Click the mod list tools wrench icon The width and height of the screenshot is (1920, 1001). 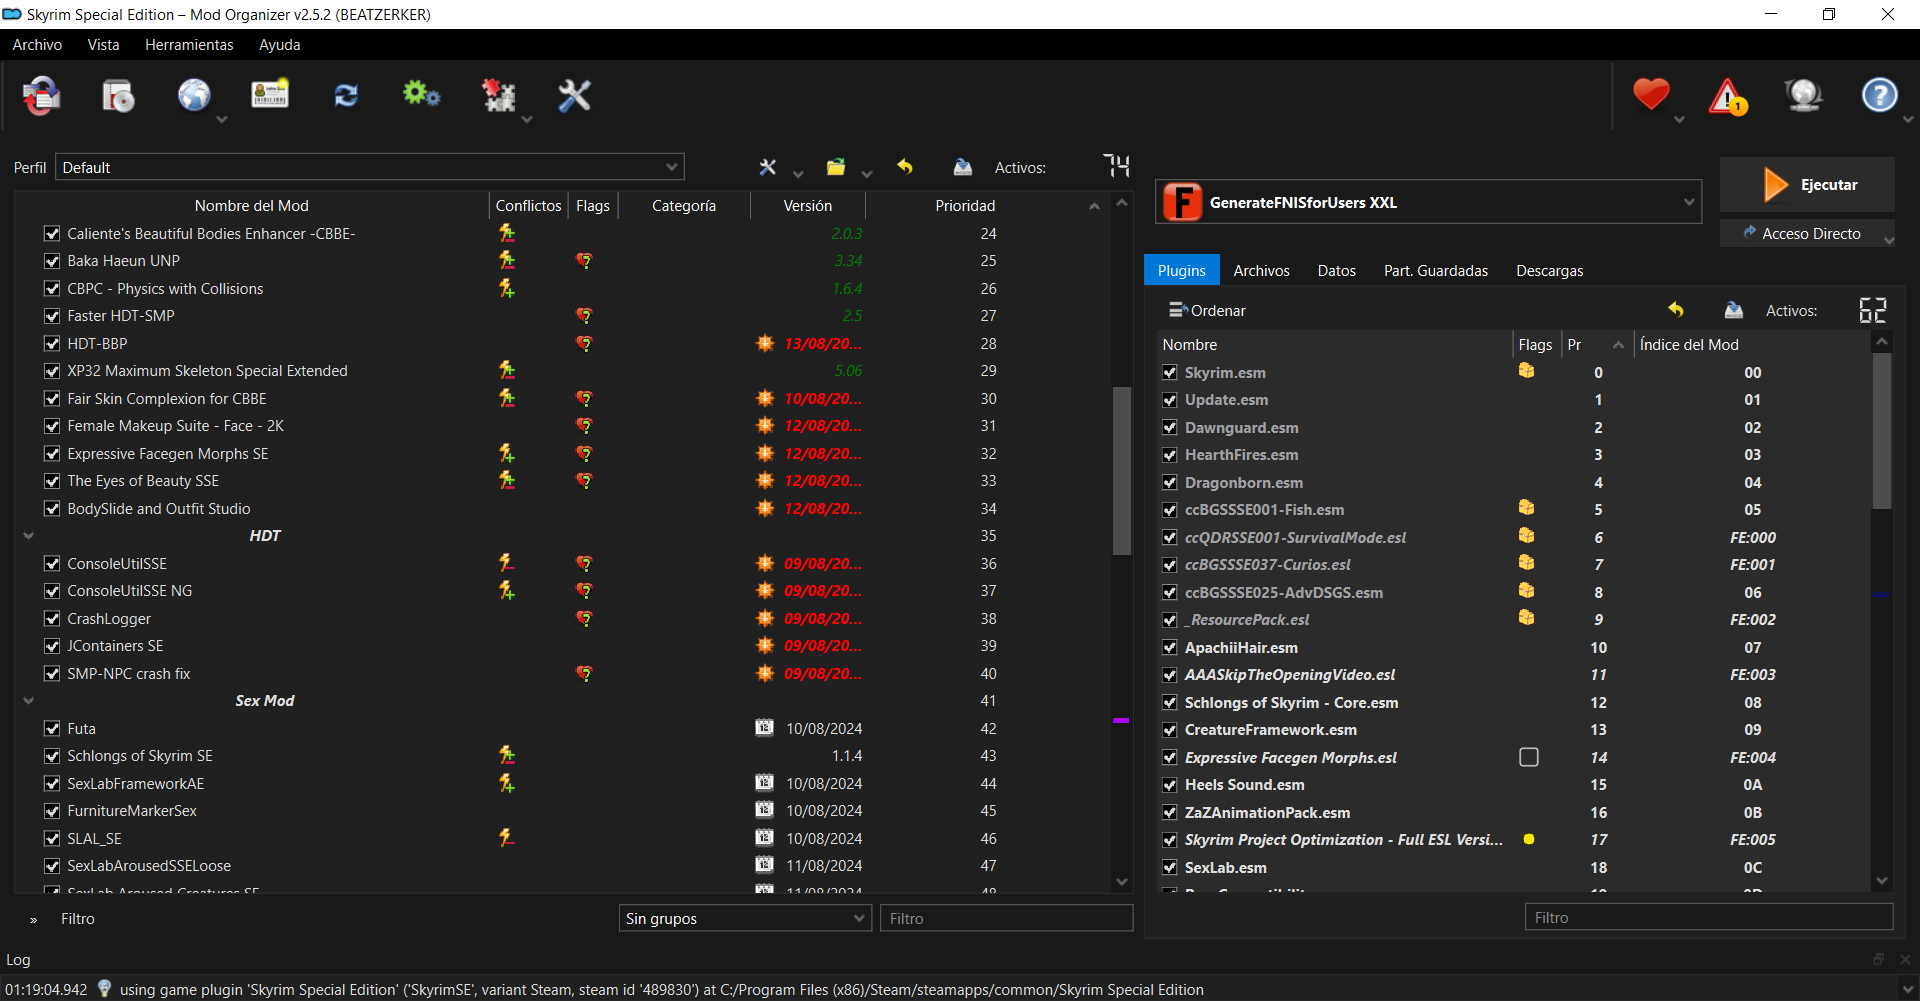768,167
